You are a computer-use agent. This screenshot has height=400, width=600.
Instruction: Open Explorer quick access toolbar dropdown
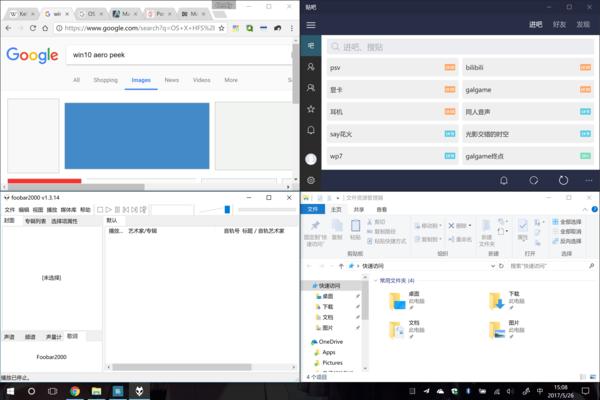click(338, 198)
